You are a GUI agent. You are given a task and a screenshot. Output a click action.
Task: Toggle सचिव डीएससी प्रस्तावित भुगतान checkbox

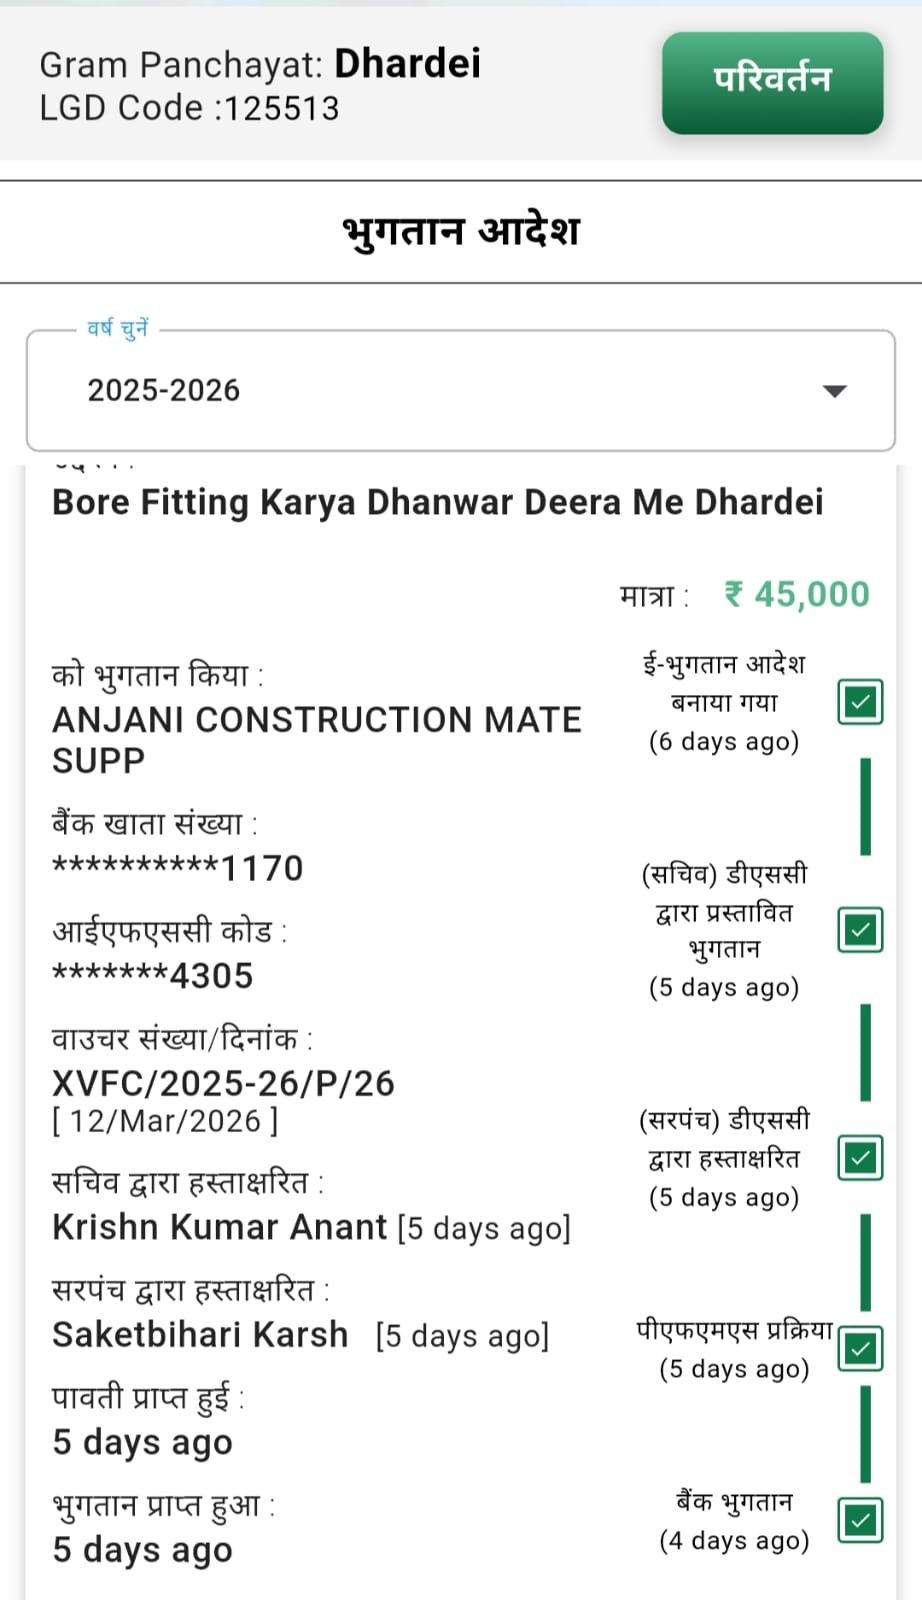[860, 930]
